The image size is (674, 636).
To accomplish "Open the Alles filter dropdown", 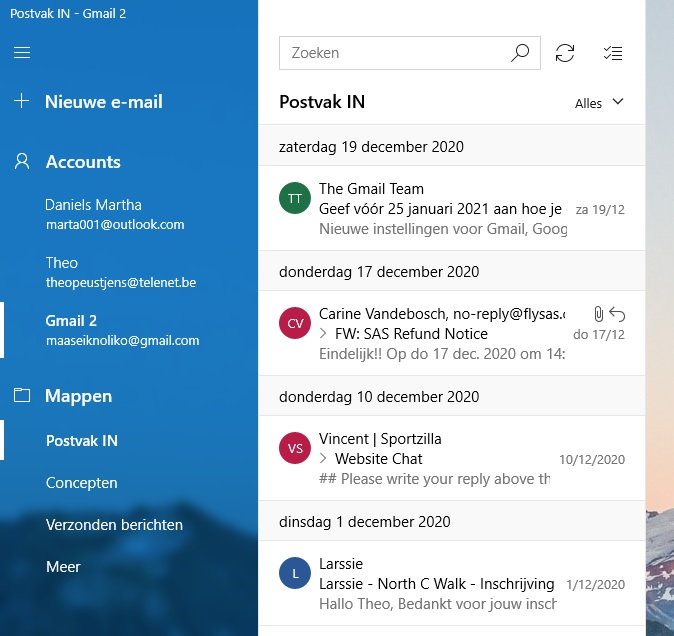I will [x=599, y=102].
